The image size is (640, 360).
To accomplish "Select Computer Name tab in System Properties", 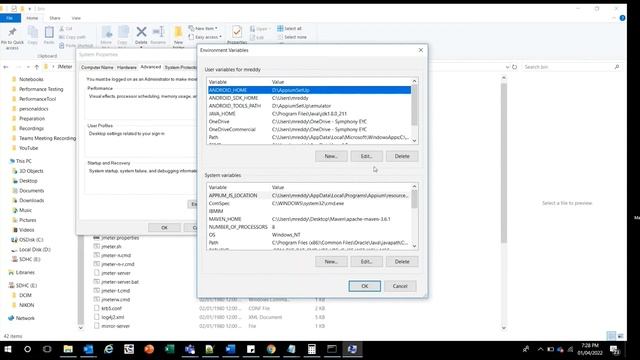I will 97,67.
